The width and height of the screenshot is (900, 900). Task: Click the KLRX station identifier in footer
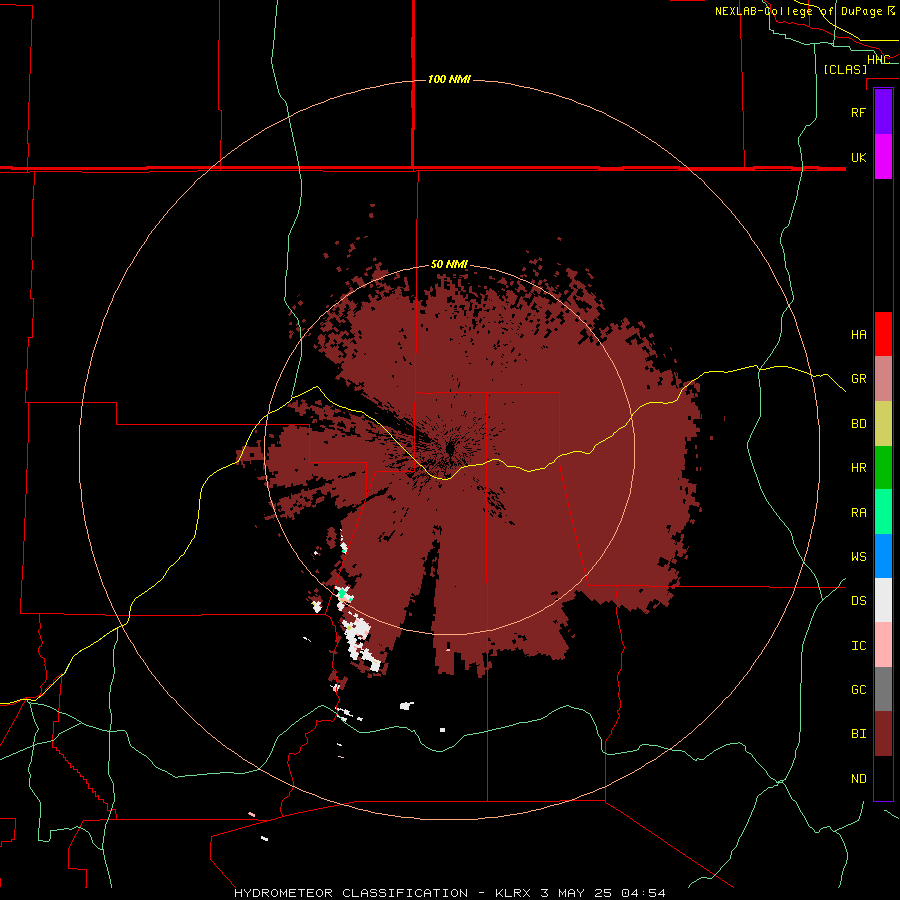coord(514,893)
